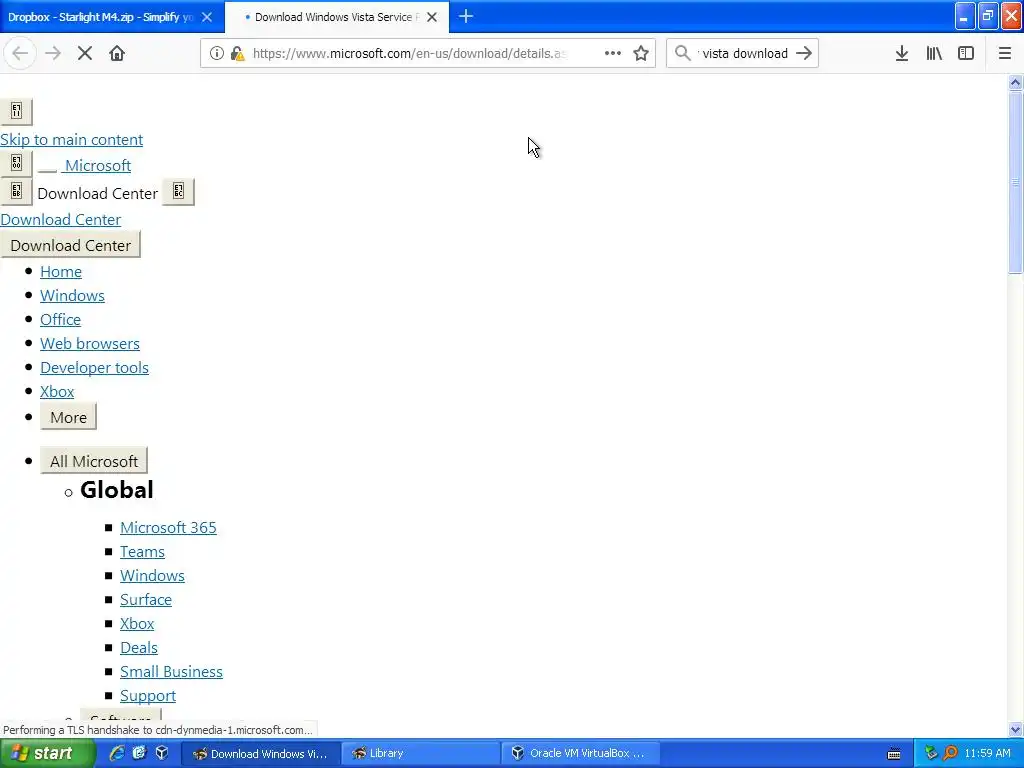
Task: Click the vista download search field
Action: [743, 54]
